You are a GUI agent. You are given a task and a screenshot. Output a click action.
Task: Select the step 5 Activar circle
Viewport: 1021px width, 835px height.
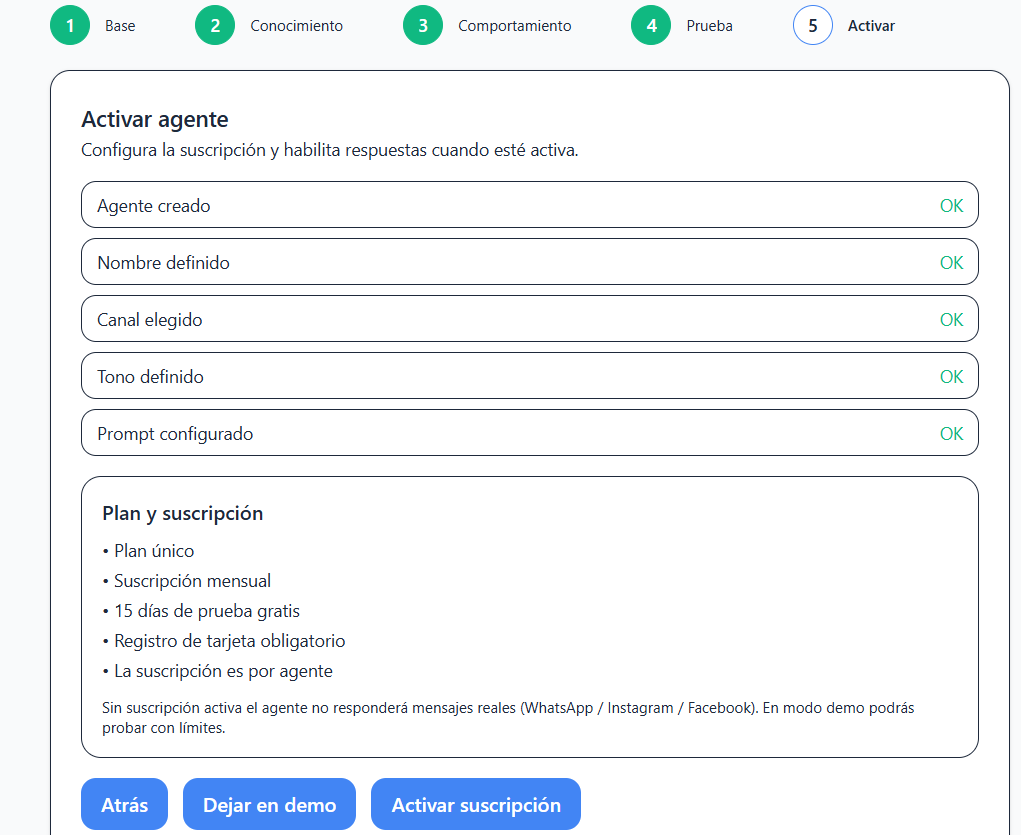812,25
